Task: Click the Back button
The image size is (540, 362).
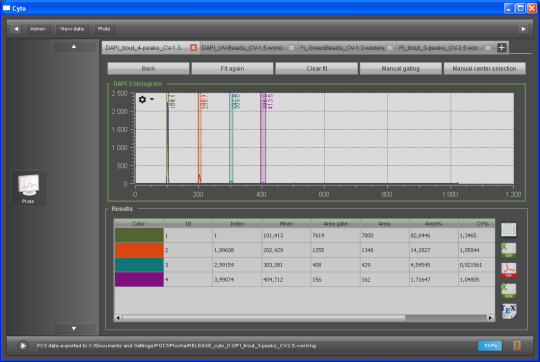Action: click(148, 69)
